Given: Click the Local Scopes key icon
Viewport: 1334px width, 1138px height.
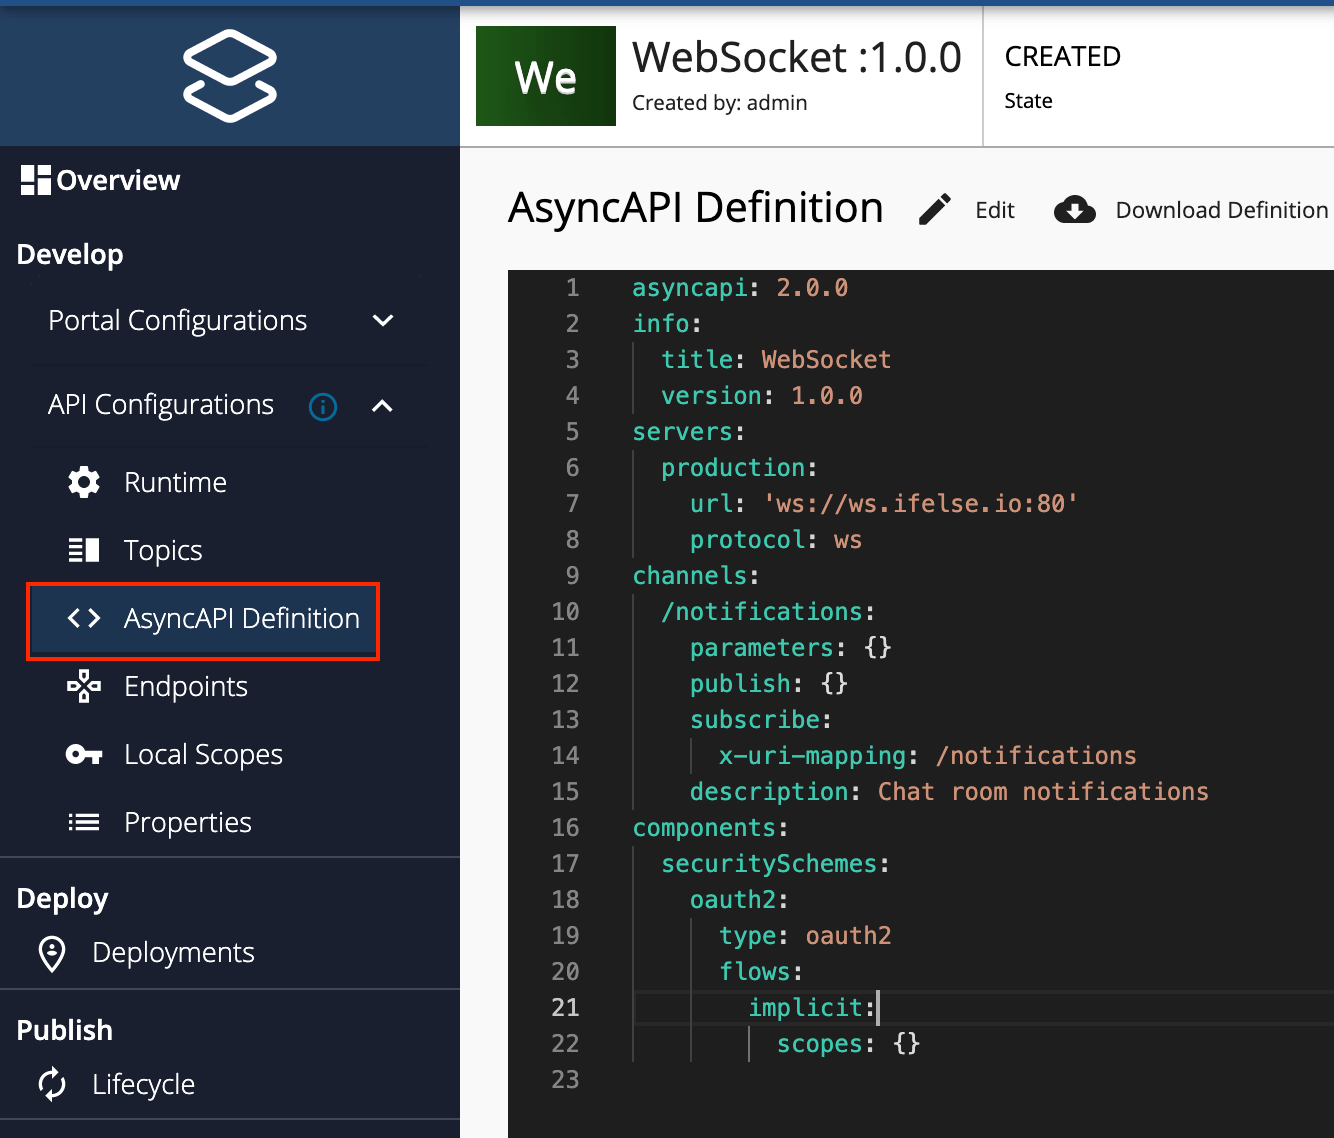Looking at the screenshot, I should click(84, 754).
